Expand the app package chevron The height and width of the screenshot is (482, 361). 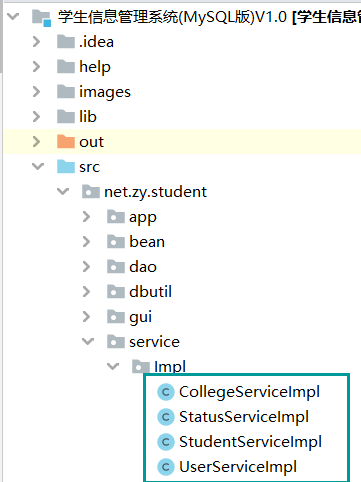click(86, 217)
